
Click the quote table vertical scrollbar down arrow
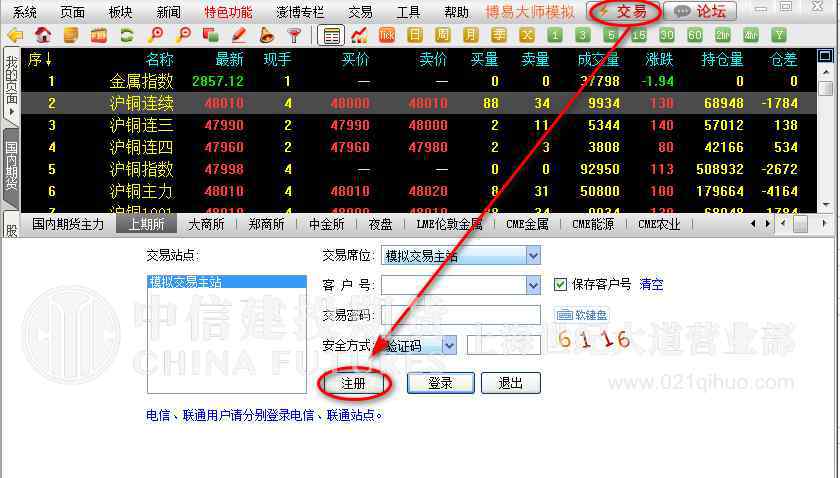(x=826, y=205)
